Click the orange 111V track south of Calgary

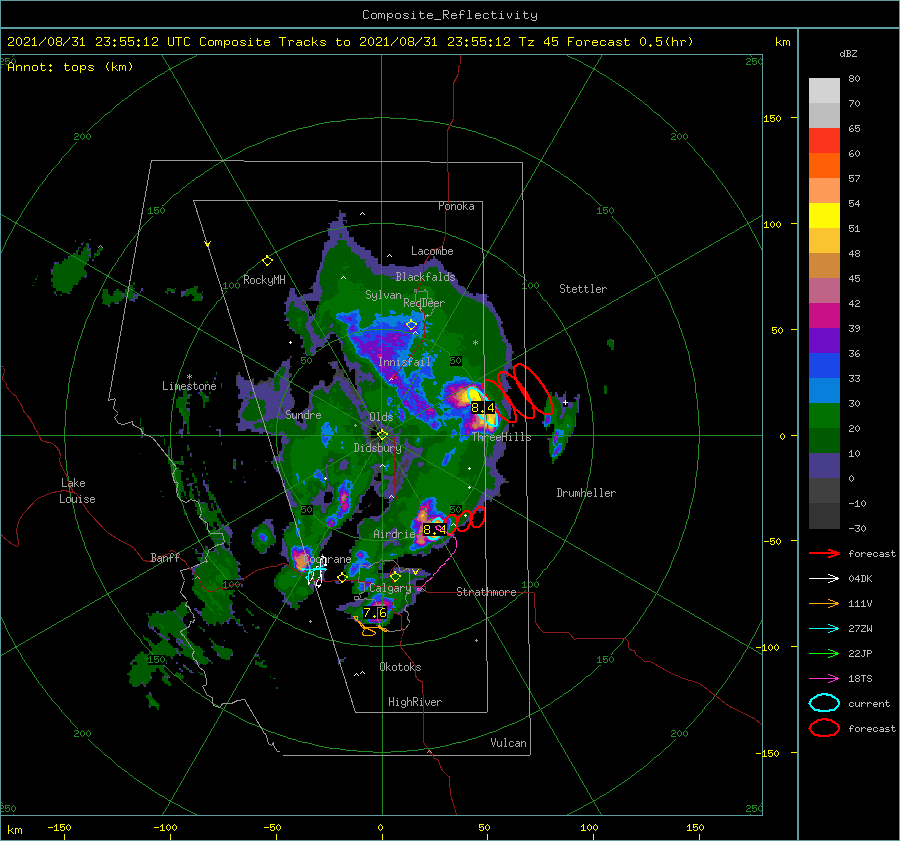(368, 627)
